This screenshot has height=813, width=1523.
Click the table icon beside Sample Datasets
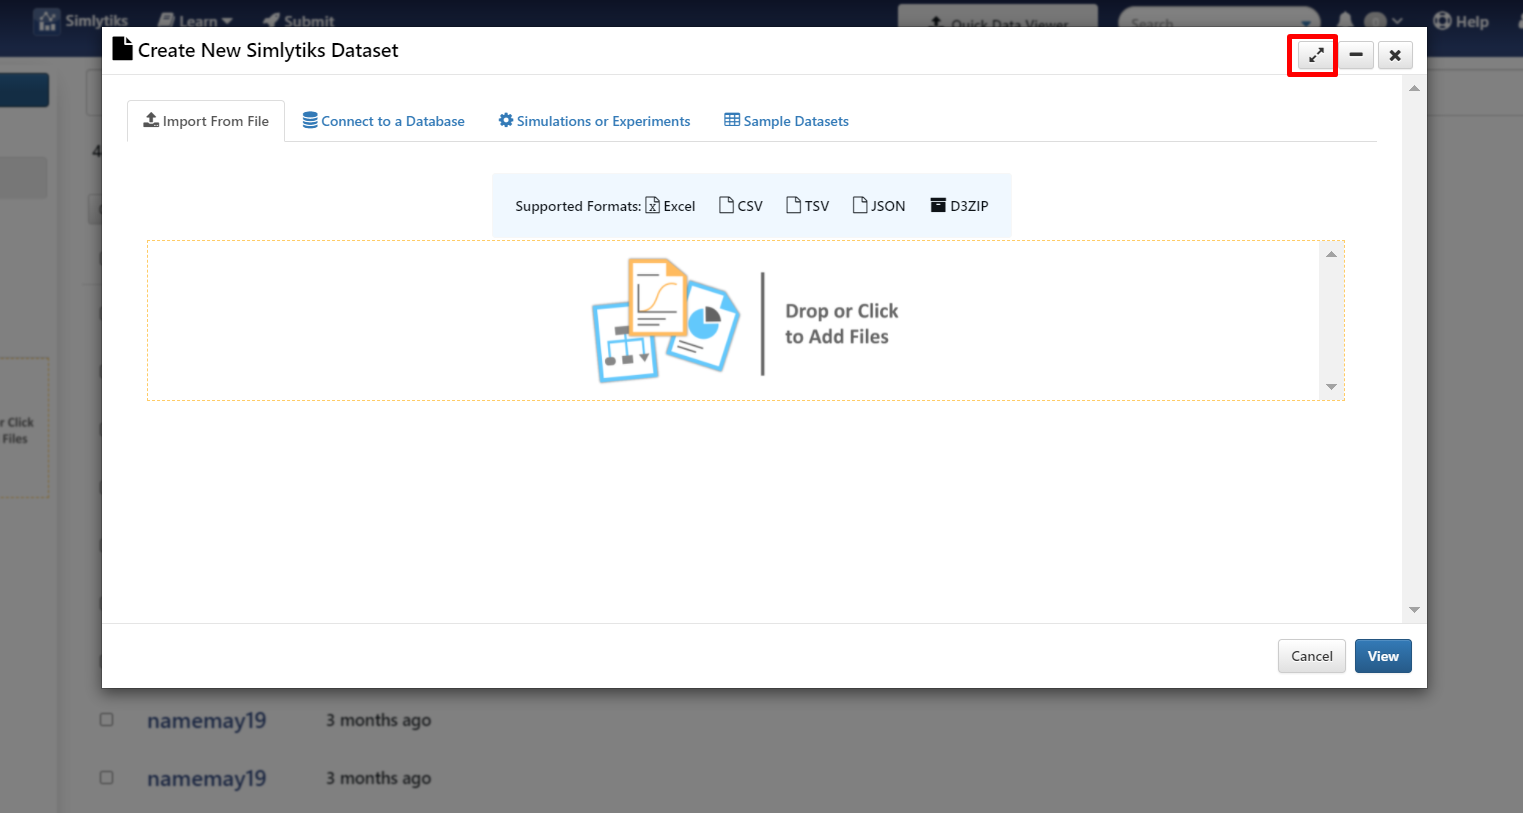click(x=732, y=120)
